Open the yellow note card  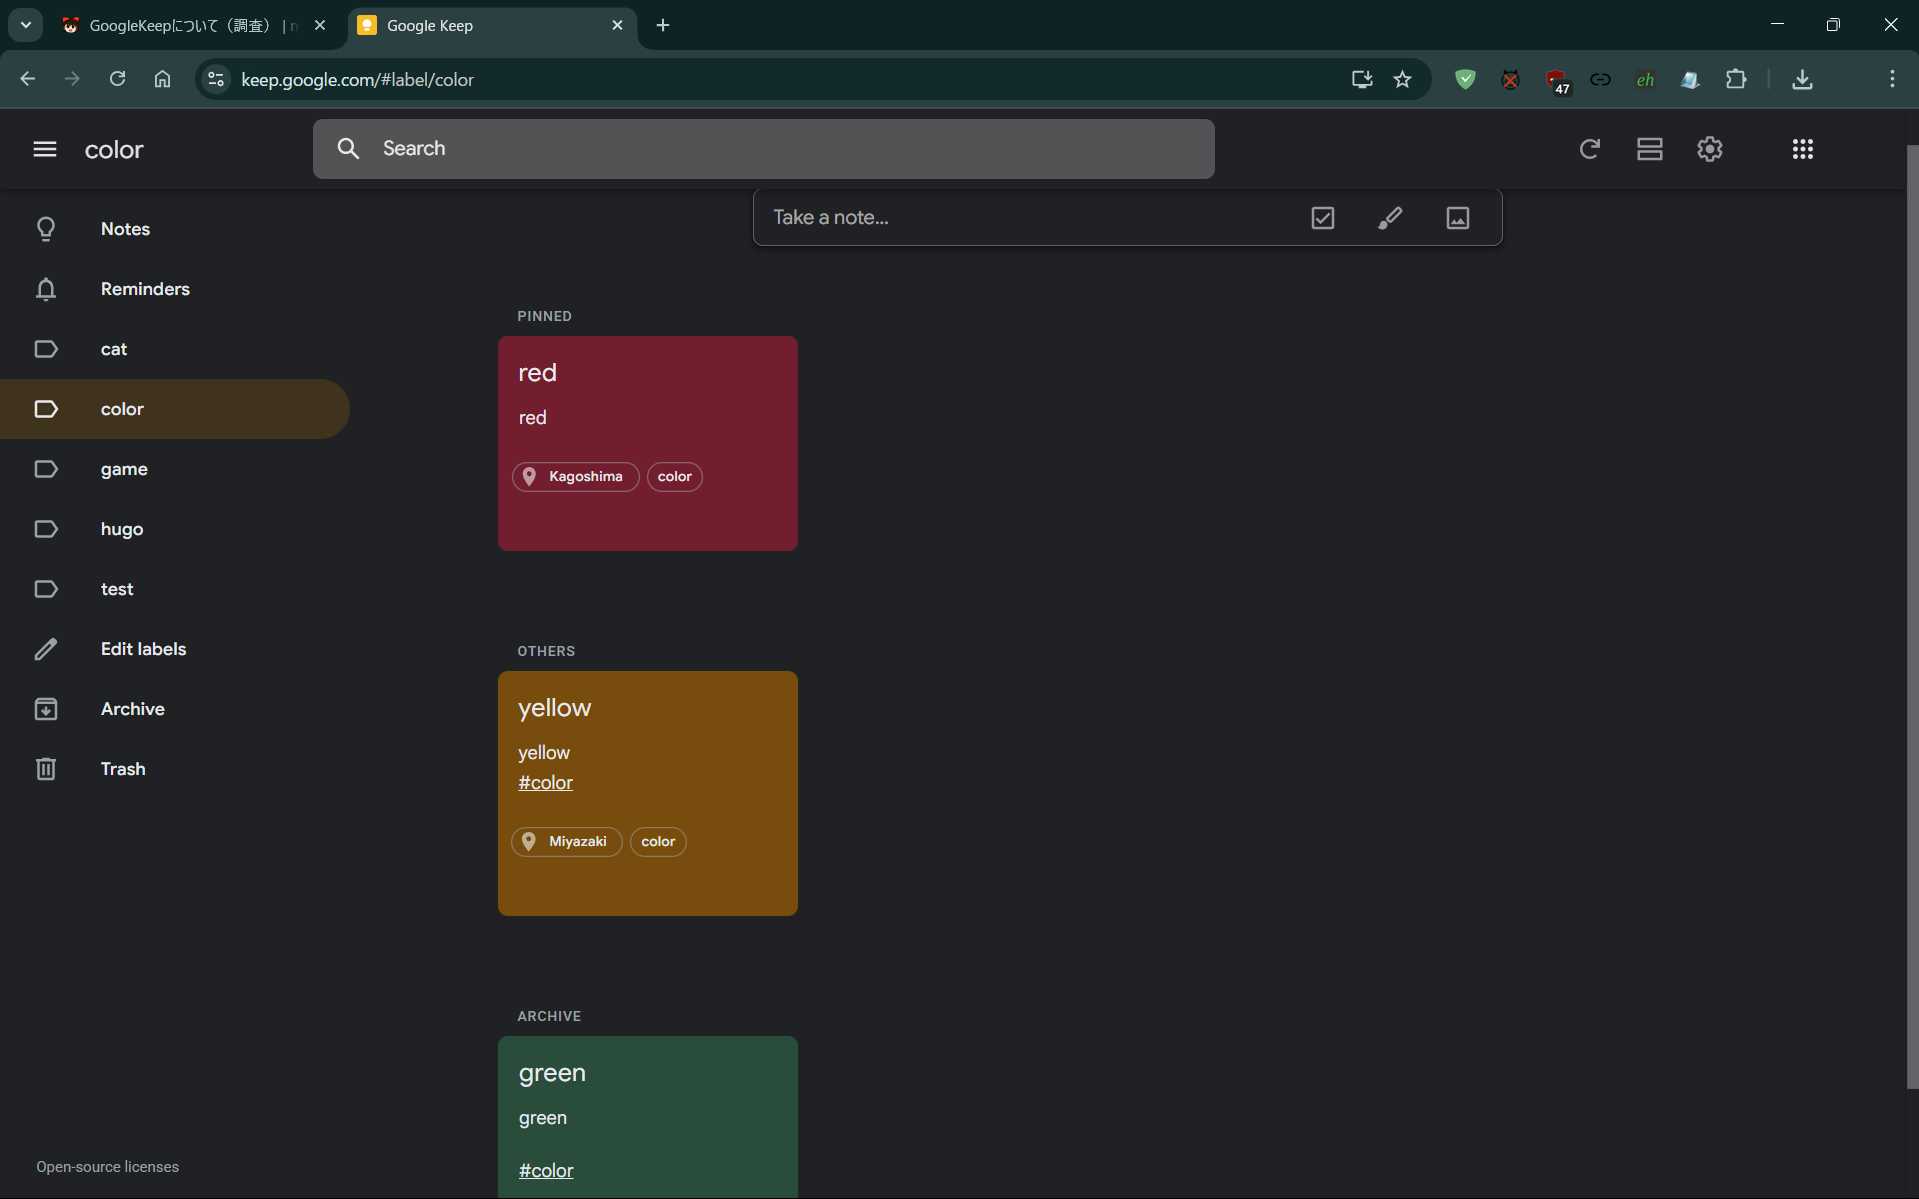pos(647,793)
